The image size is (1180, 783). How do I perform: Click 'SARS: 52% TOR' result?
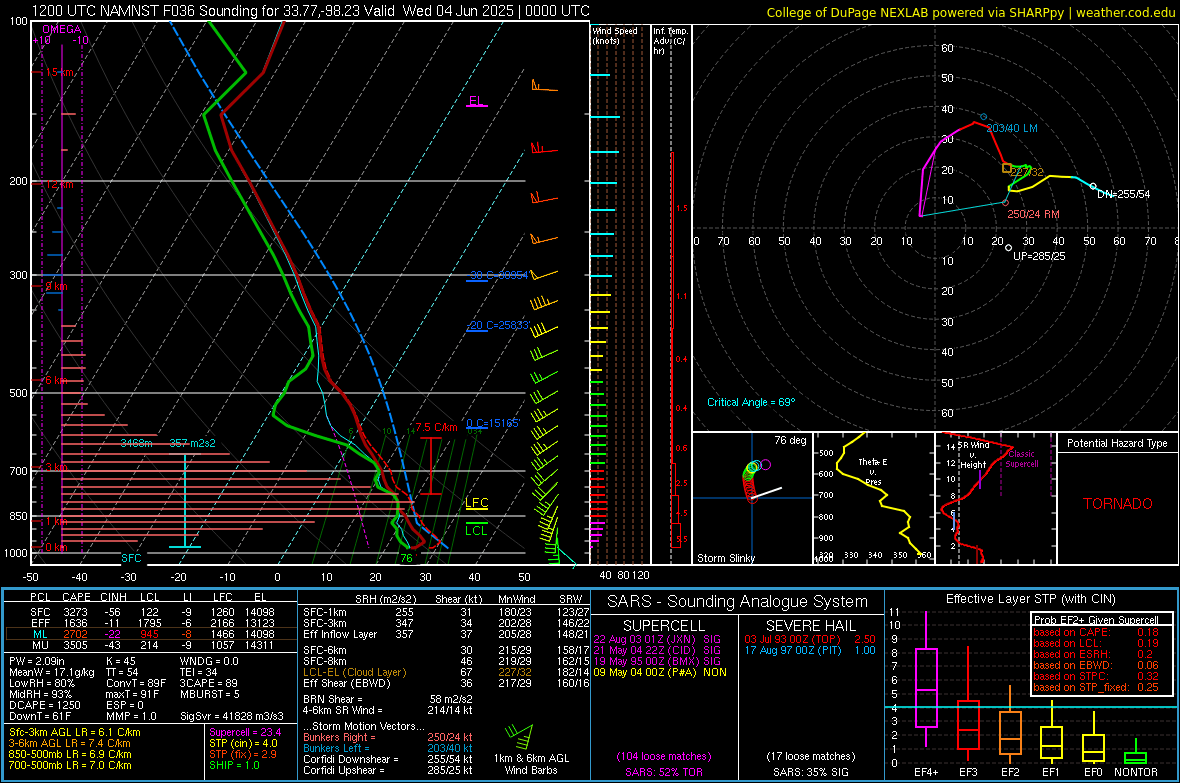(x=663, y=772)
